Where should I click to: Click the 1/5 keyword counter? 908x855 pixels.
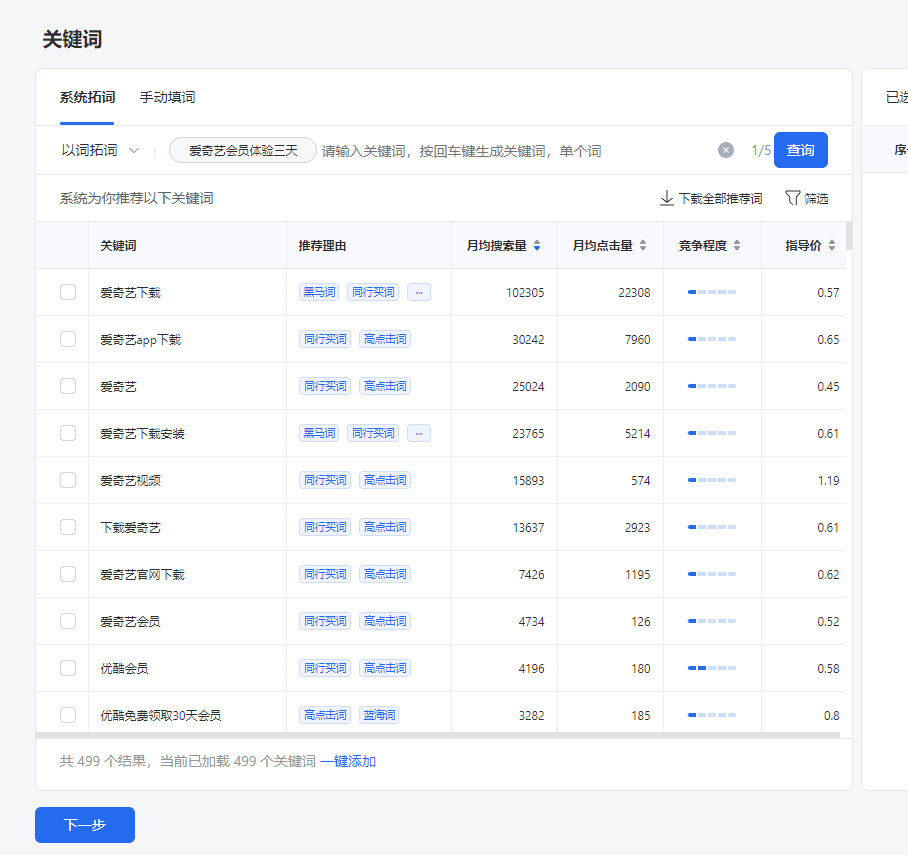tap(761, 151)
